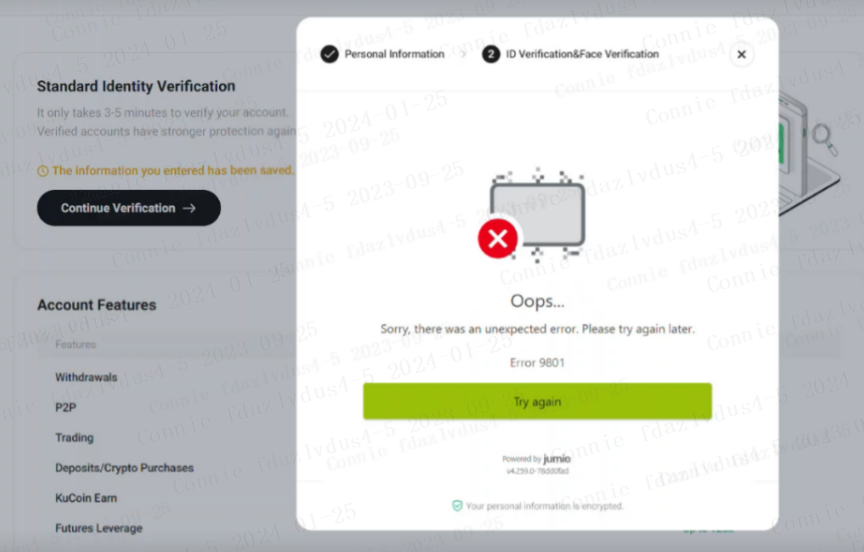Viewport: 864px width, 552px height.
Task: Click the Deposits/Crypto Purchases row
Action: click(x=124, y=467)
